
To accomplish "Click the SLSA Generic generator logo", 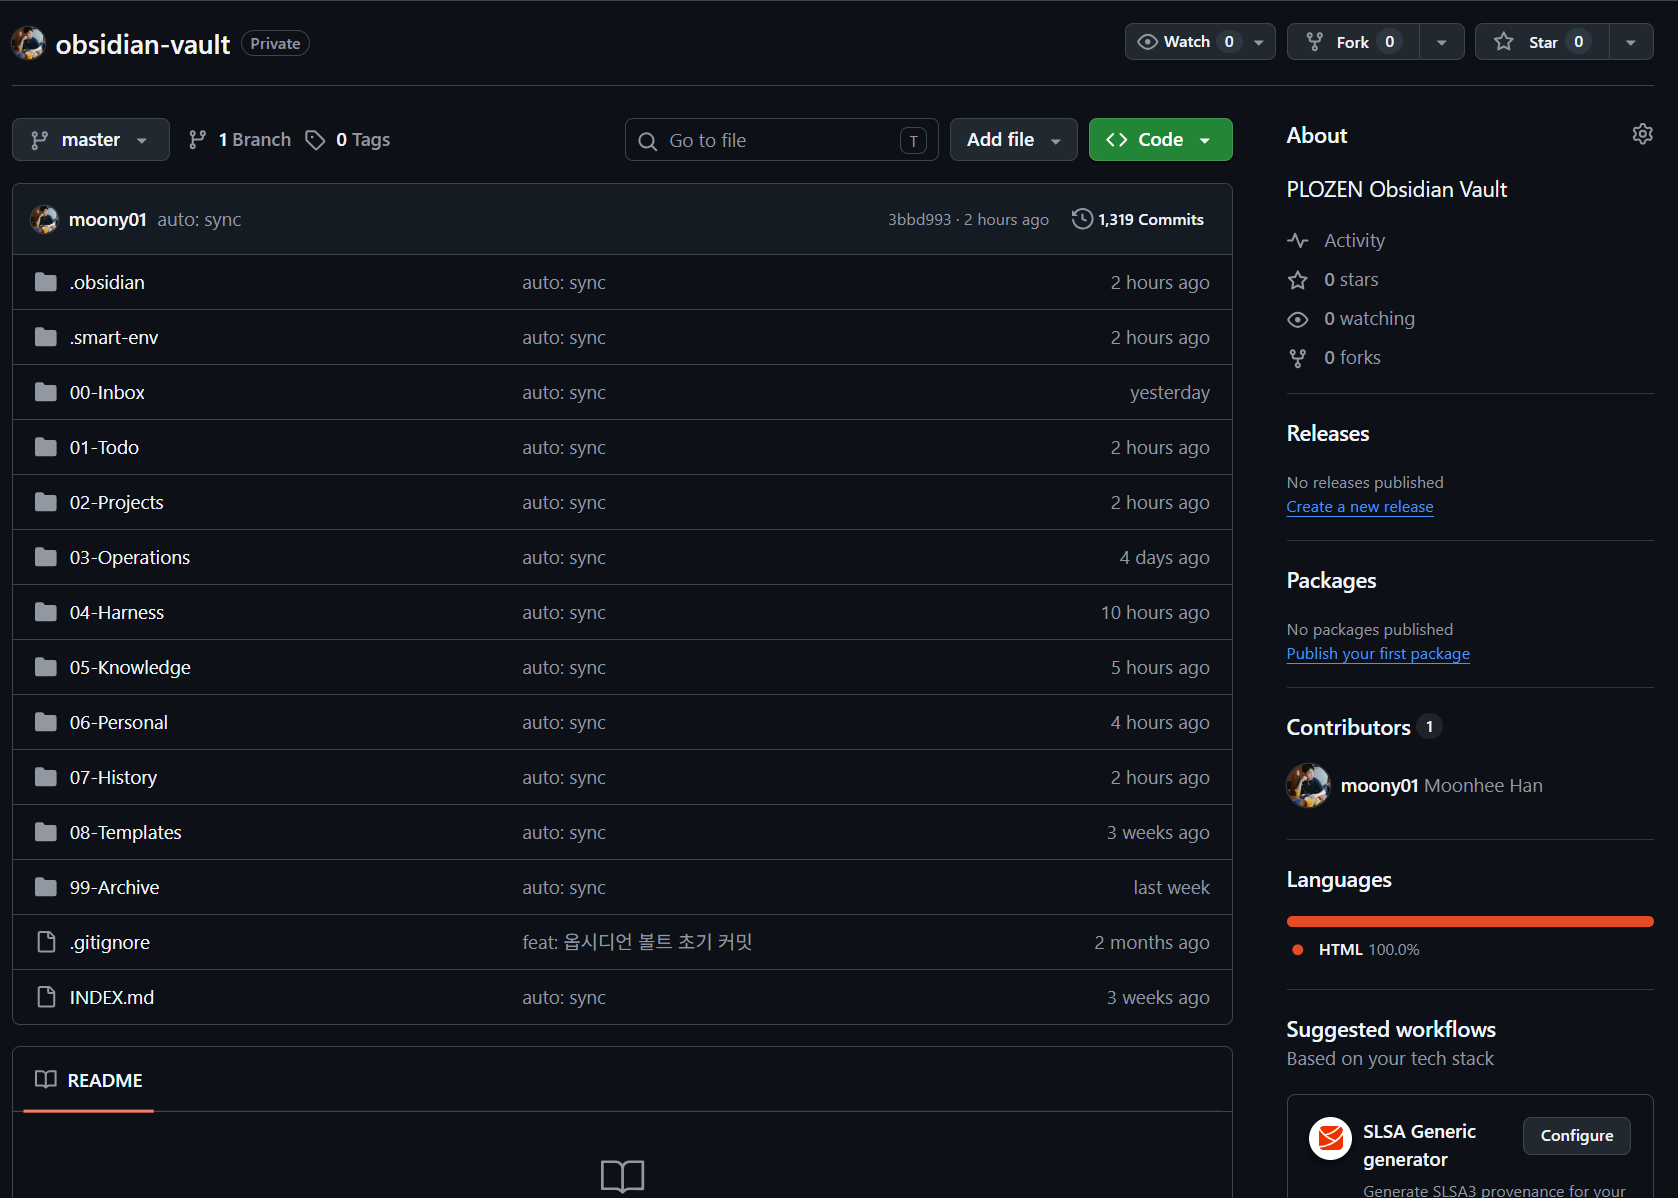I will click(x=1330, y=1138).
